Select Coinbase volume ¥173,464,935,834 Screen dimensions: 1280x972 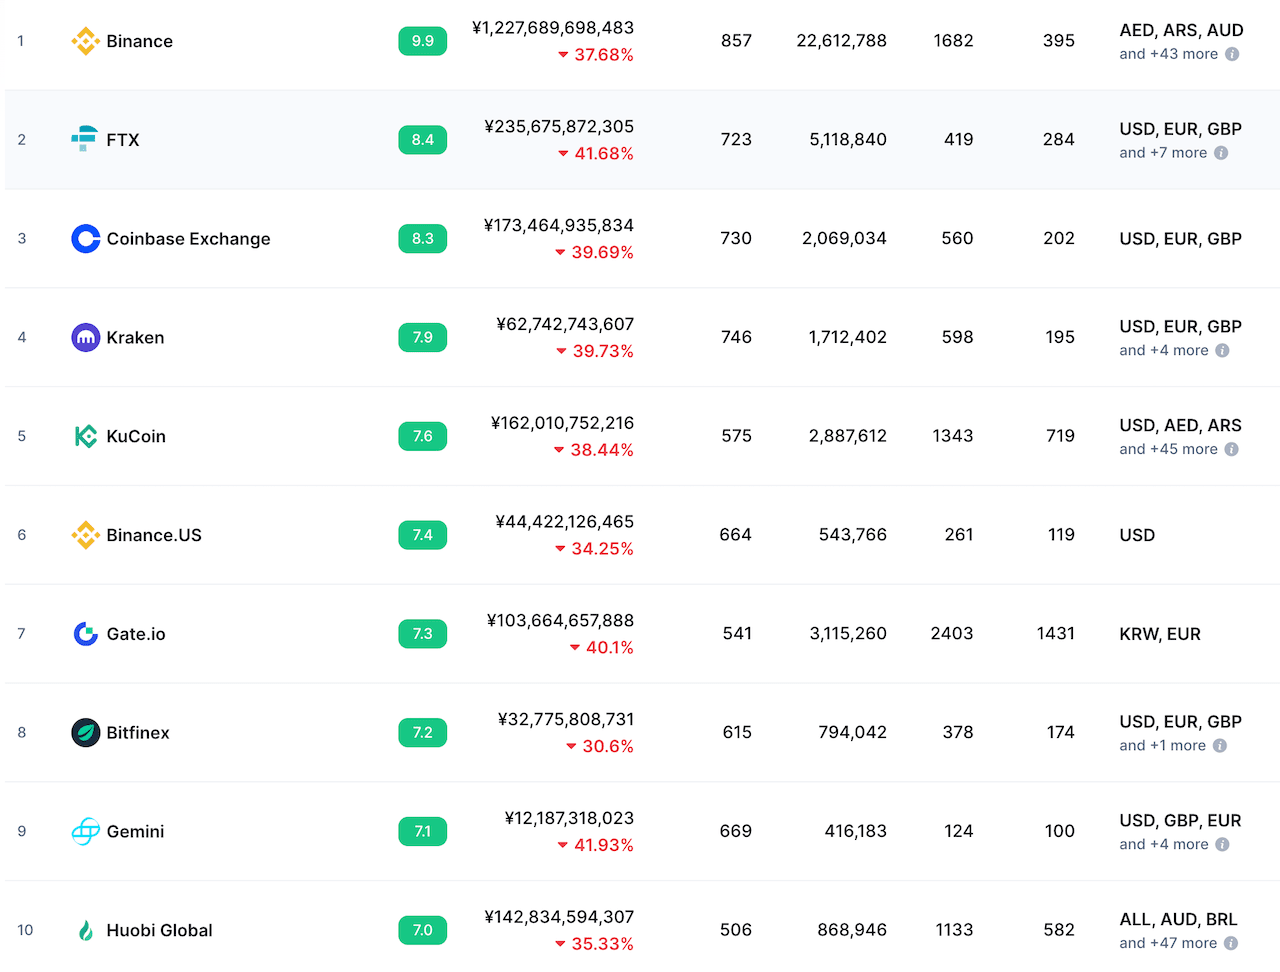point(559,226)
